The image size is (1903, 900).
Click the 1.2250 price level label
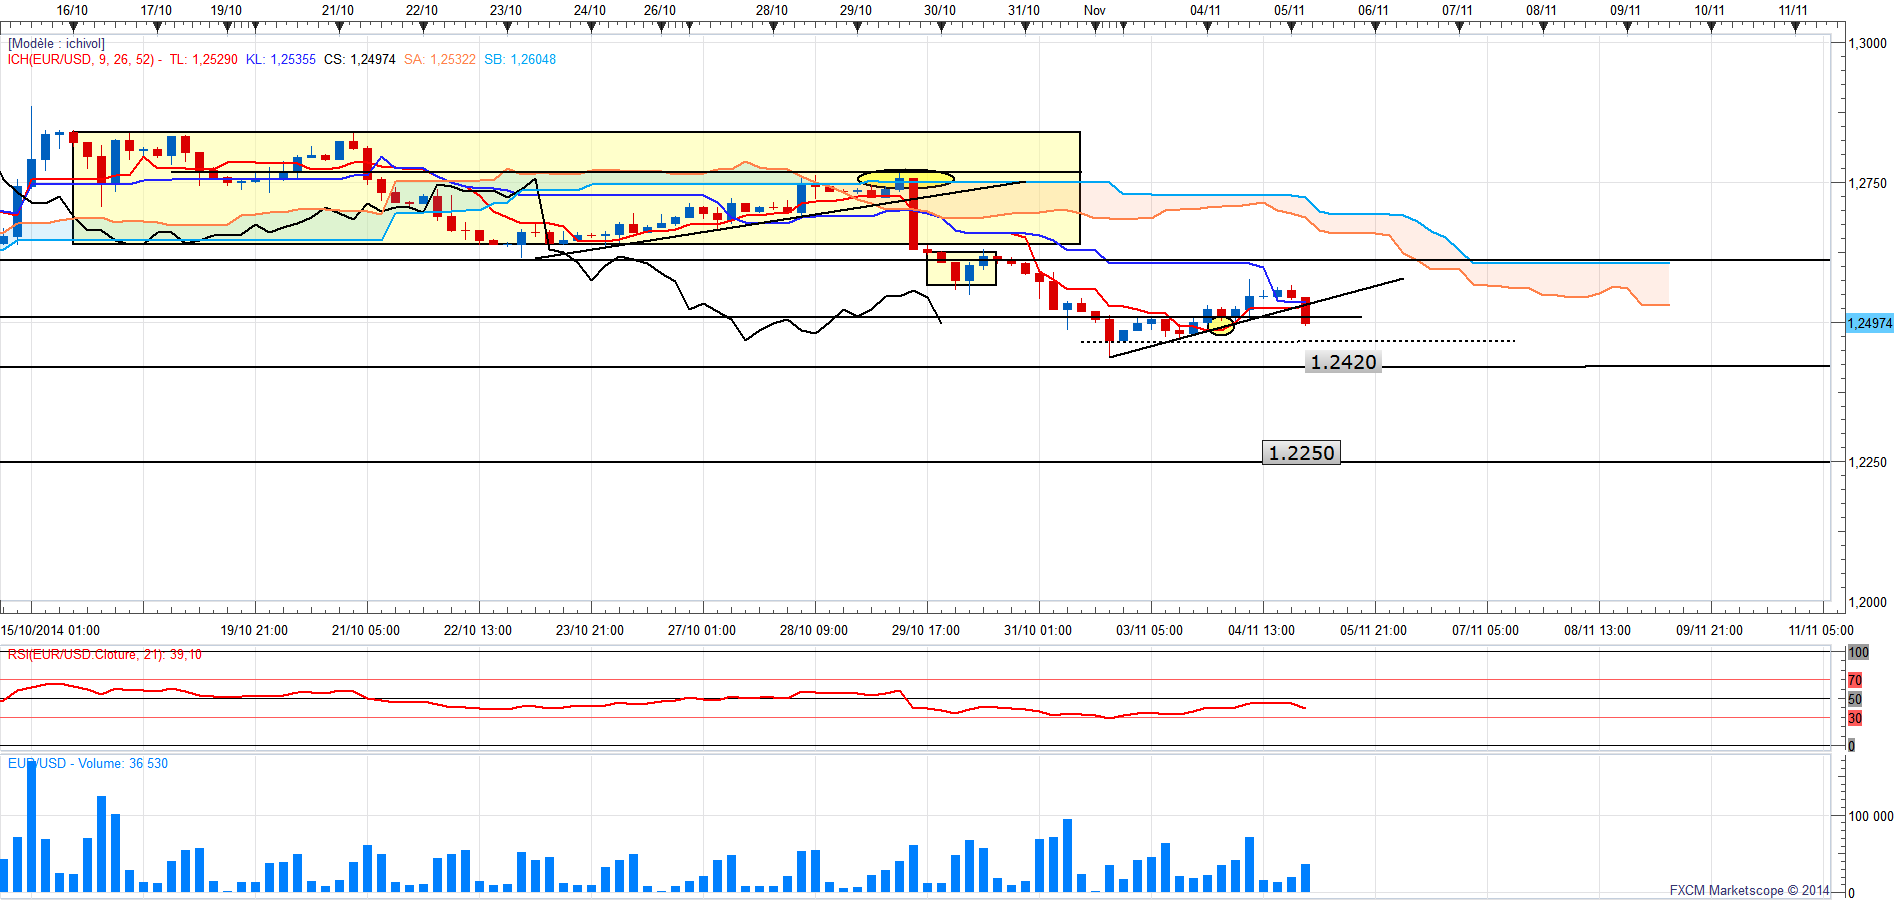point(1301,453)
